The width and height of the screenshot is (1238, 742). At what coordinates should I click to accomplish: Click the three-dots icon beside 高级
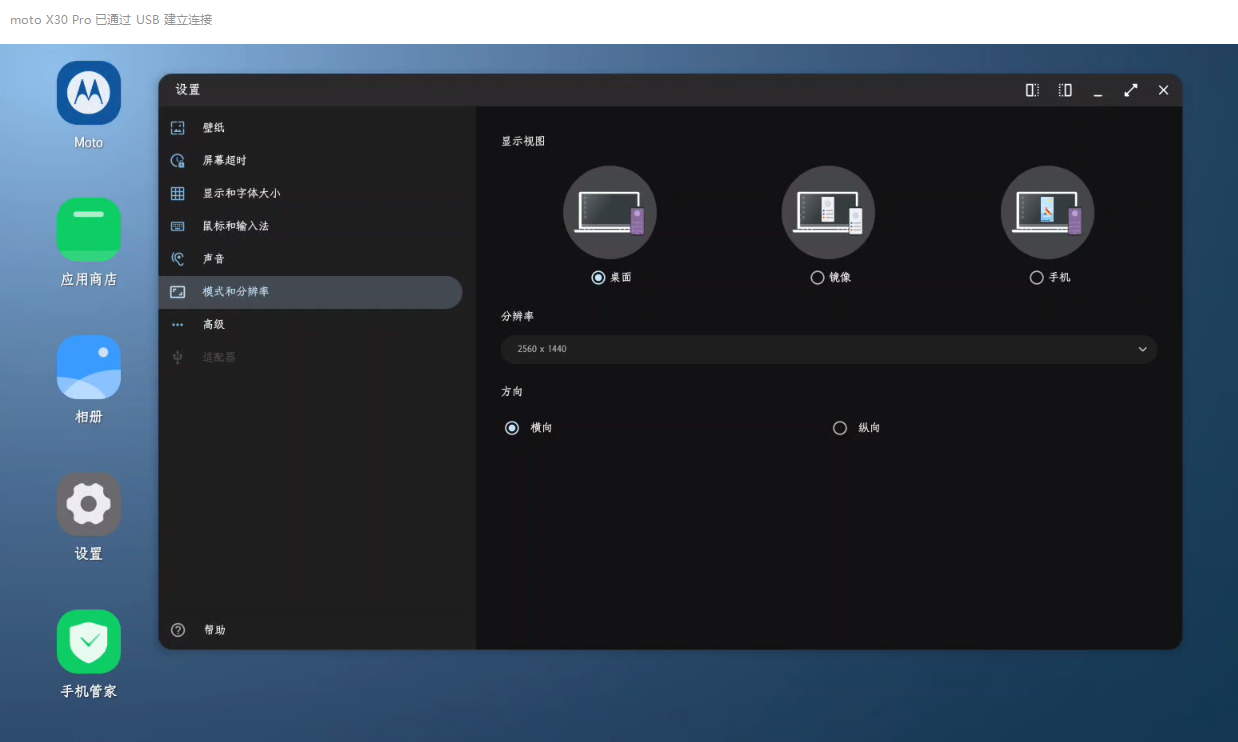pyautogui.click(x=178, y=325)
